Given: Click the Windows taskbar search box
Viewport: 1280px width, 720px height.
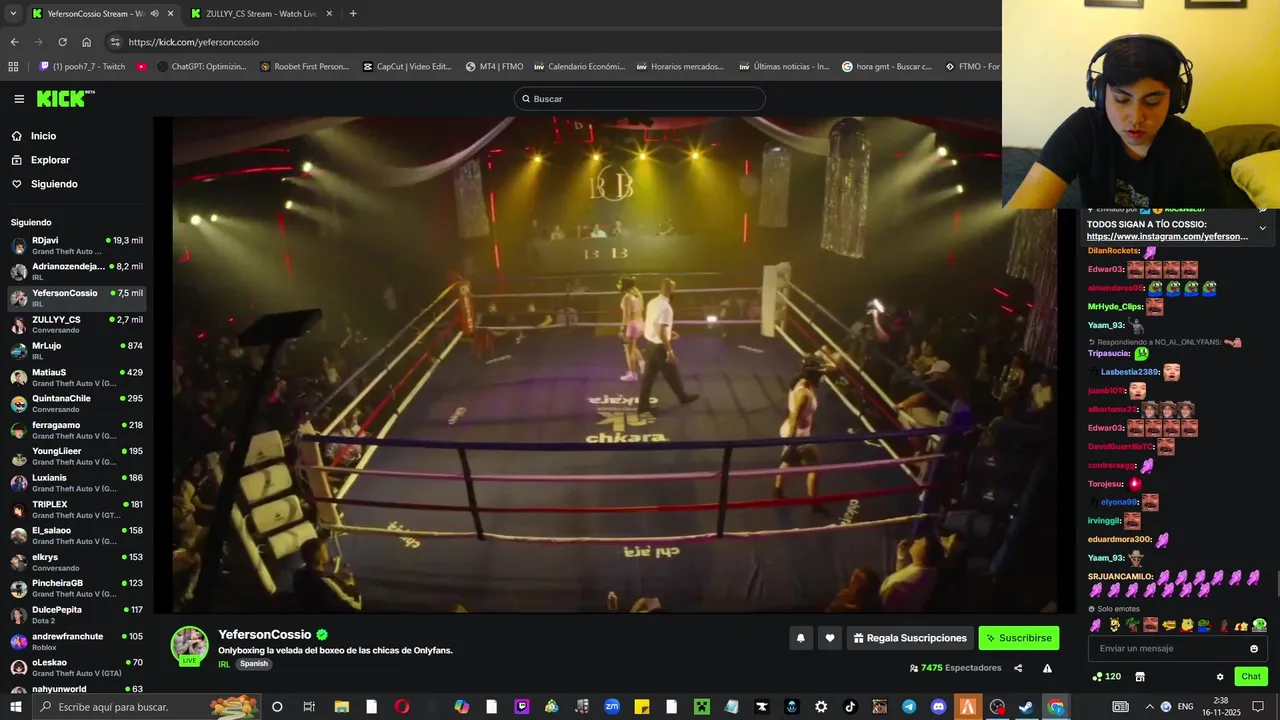Looking at the screenshot, I should pyautogui.click(x=148, y=707).
